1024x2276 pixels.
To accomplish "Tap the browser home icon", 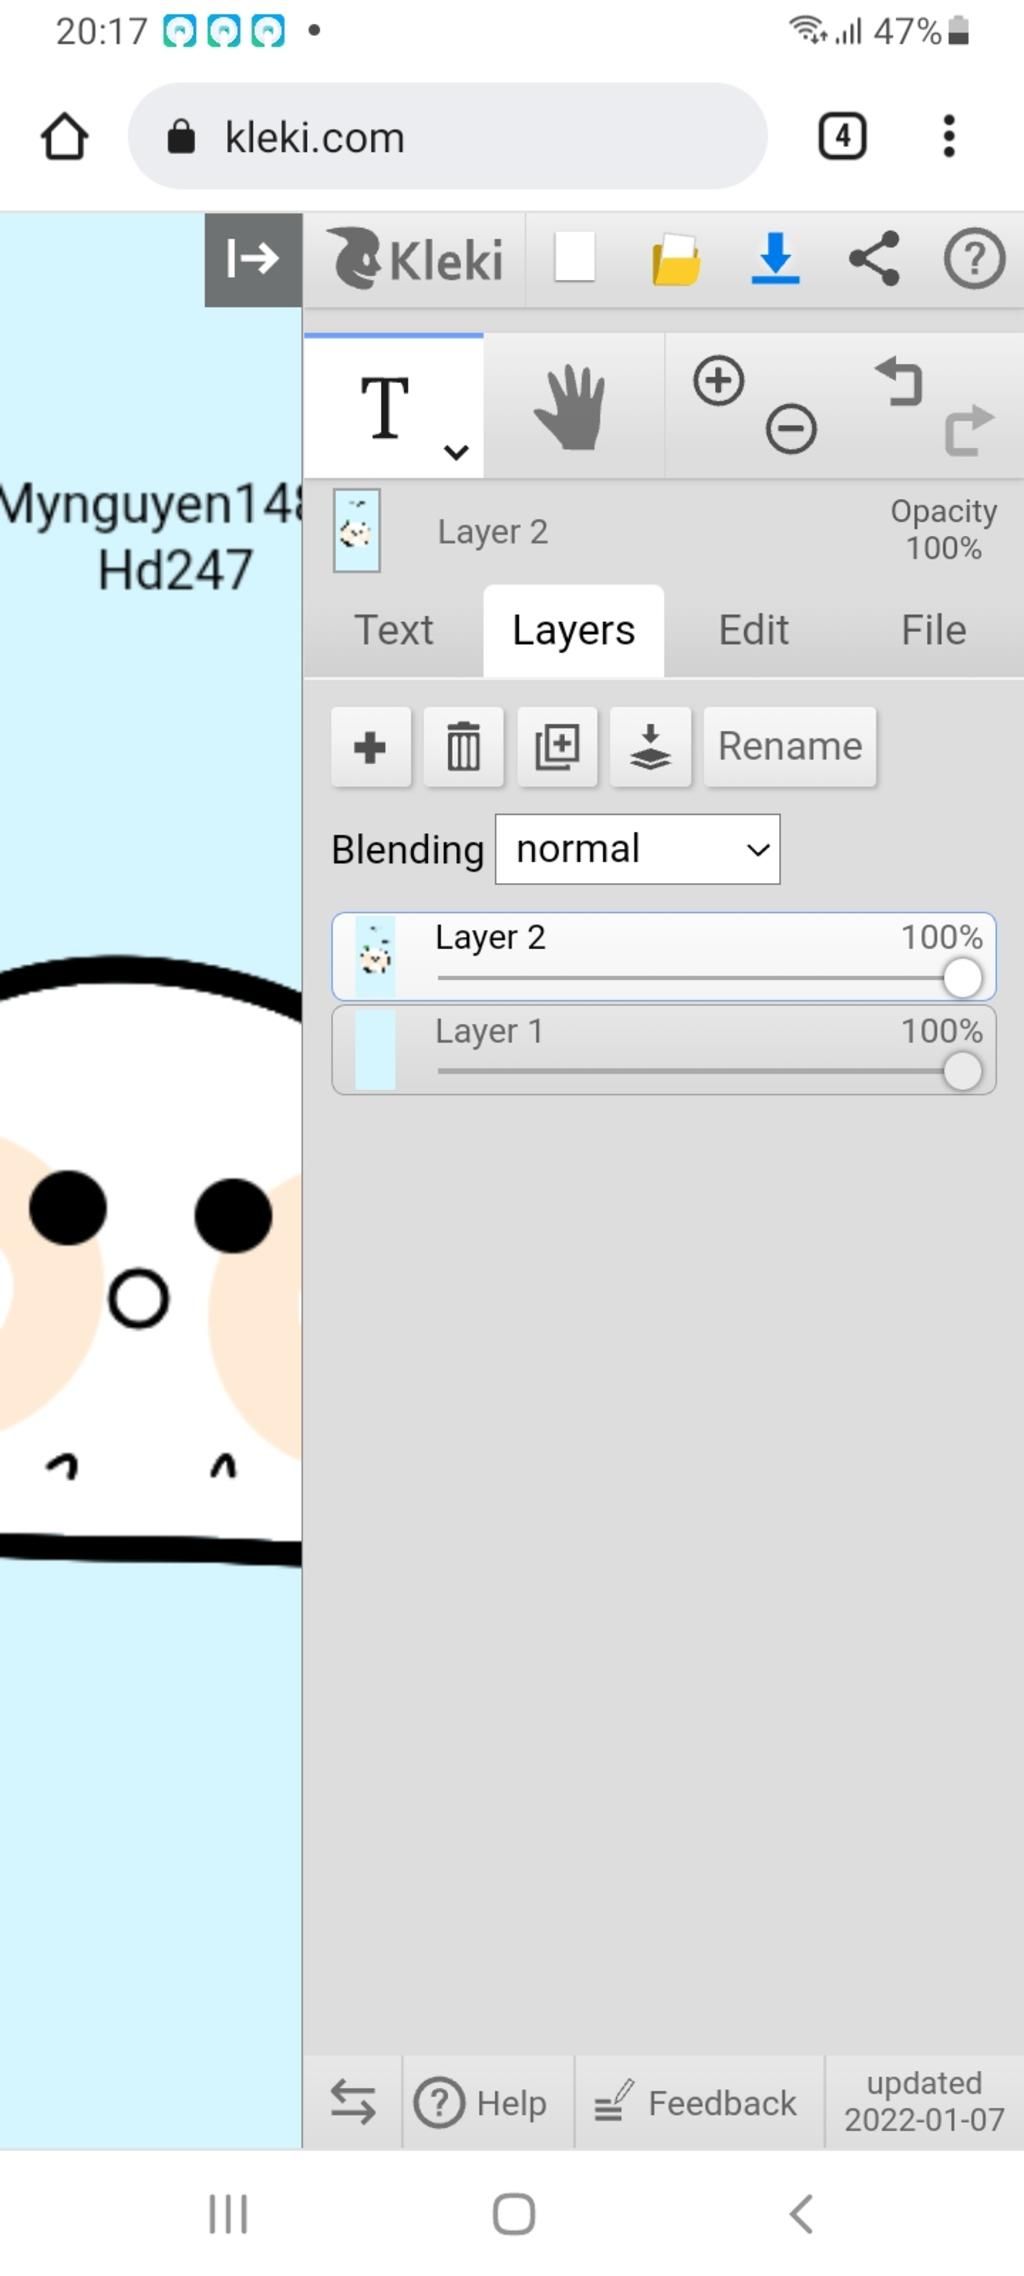I will click(x=65, y=136).
